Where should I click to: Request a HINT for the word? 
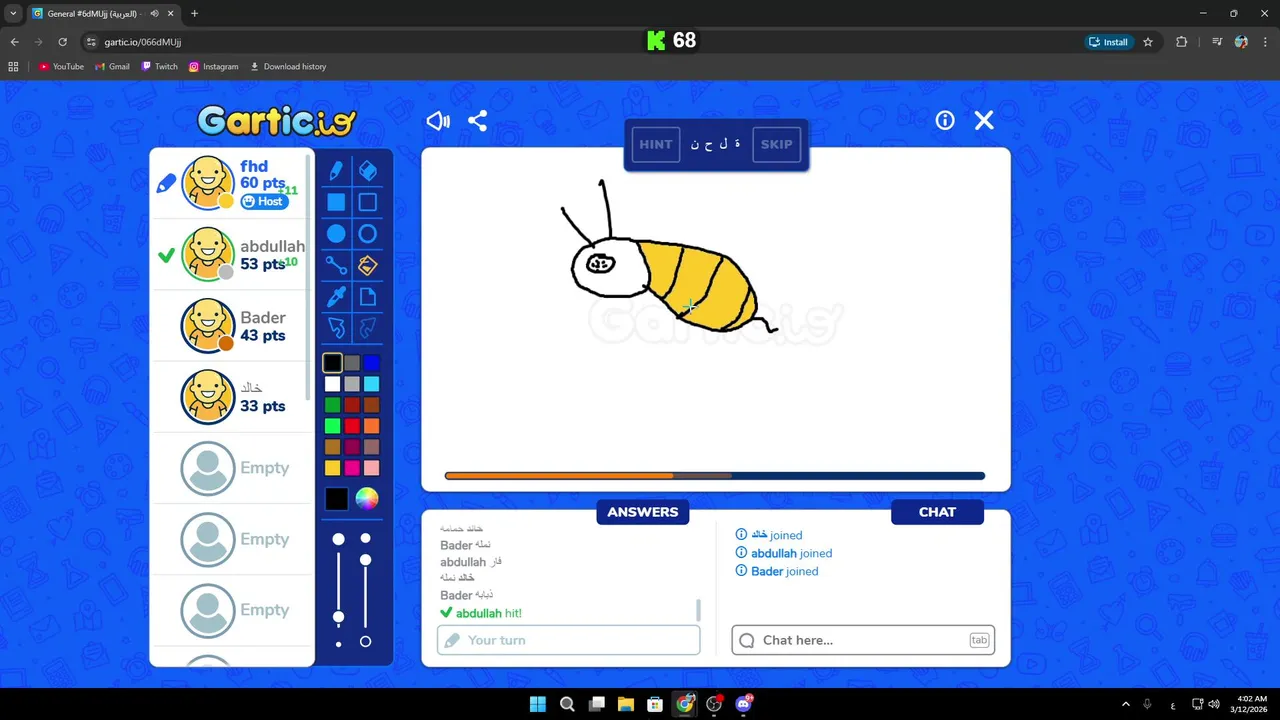[x=656, y=144]
